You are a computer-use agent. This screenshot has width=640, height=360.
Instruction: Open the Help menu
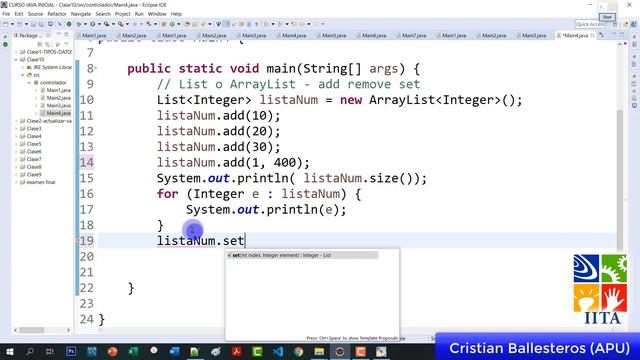[176, 14]
